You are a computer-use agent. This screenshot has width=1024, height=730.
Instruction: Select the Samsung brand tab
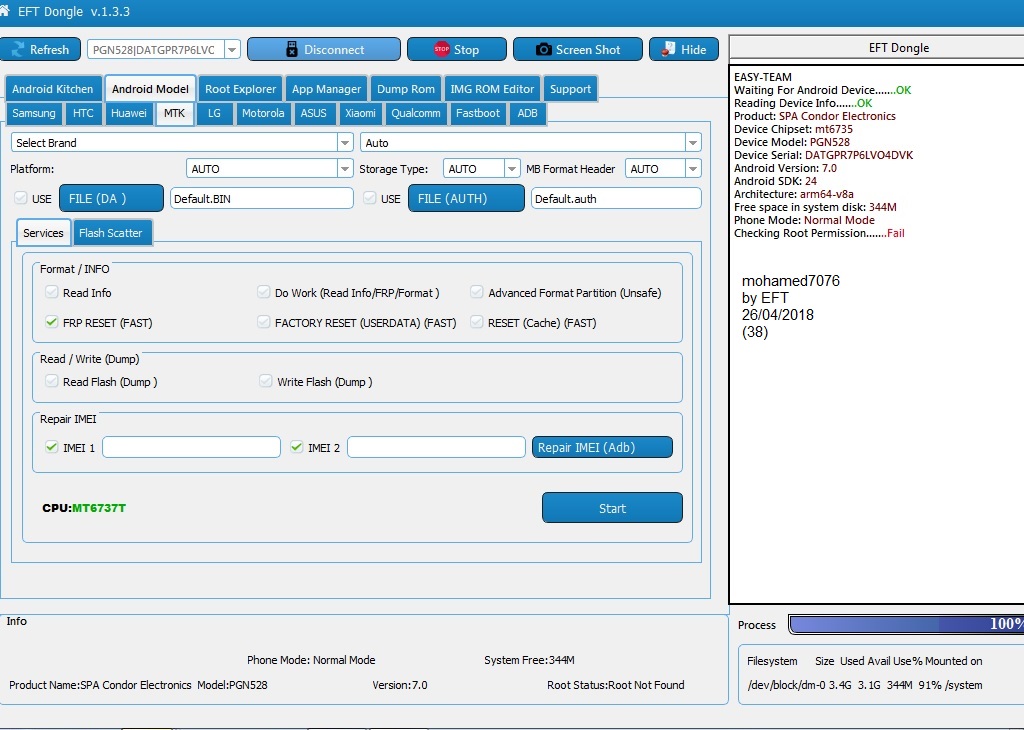click(x=34, y=113)
